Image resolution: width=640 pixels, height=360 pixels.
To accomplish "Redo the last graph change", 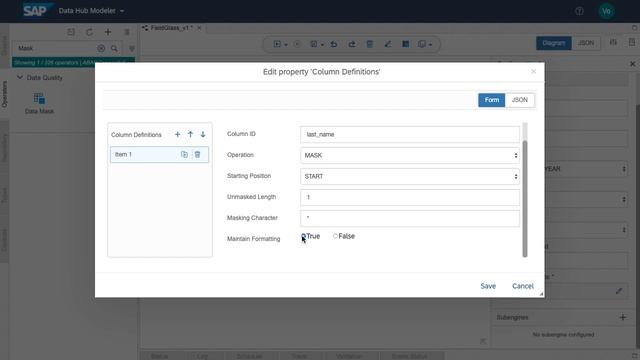I will [351, 44].
